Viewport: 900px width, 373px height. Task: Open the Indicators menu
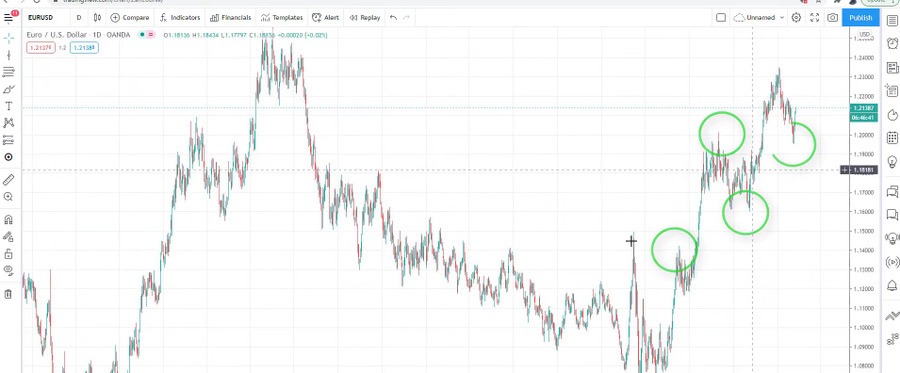[x=180, y=18]
